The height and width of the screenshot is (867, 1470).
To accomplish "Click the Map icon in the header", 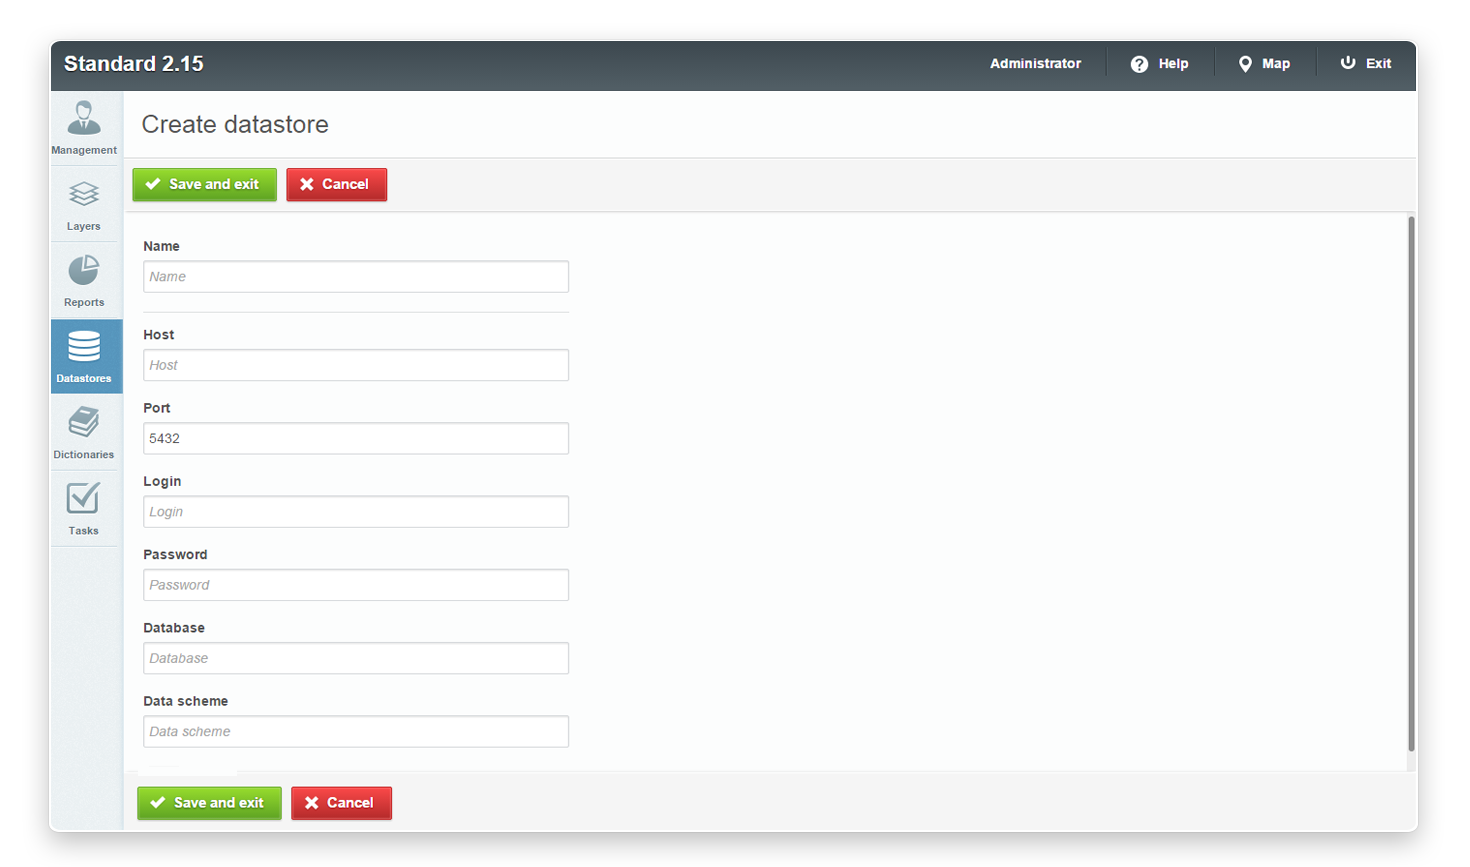I will coord(1246,63).
